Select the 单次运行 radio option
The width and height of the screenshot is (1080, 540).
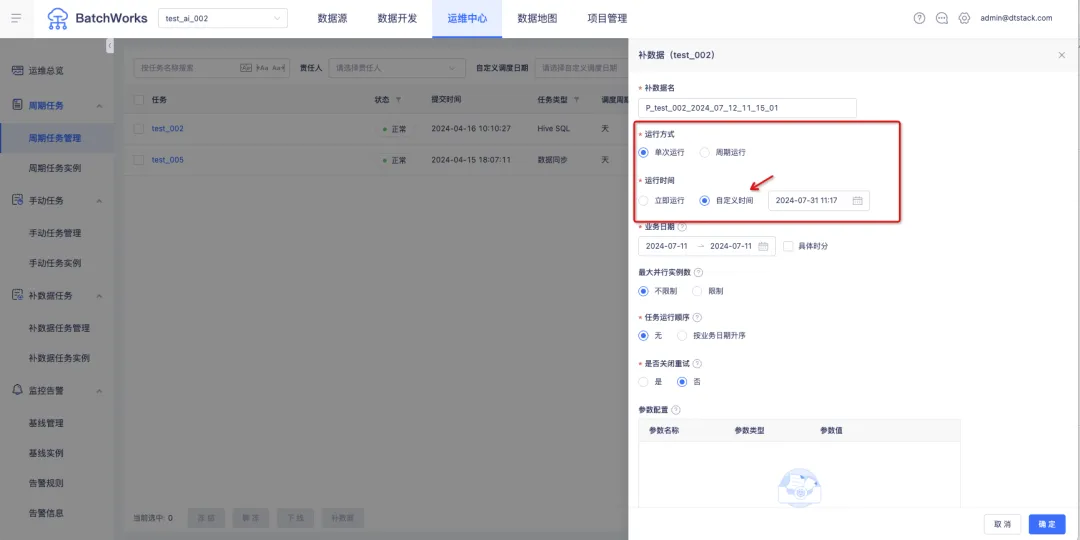[x=643, y=152]
